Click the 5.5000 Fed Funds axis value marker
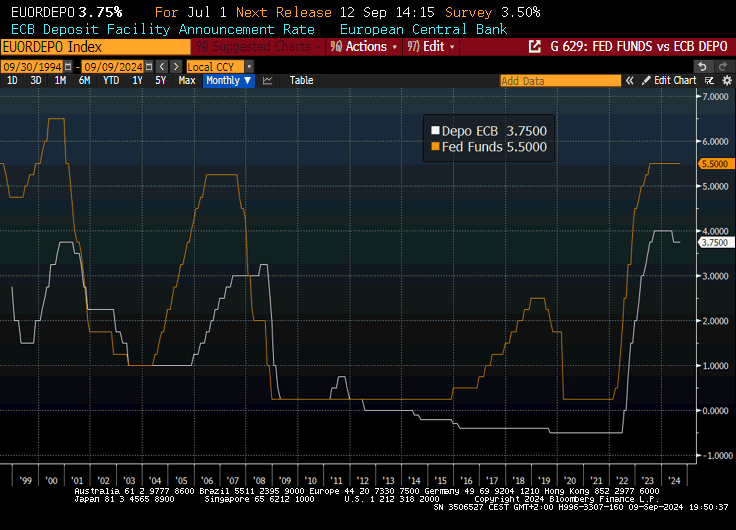Viewport: 736px width, 530px height. tap(715, 164)
